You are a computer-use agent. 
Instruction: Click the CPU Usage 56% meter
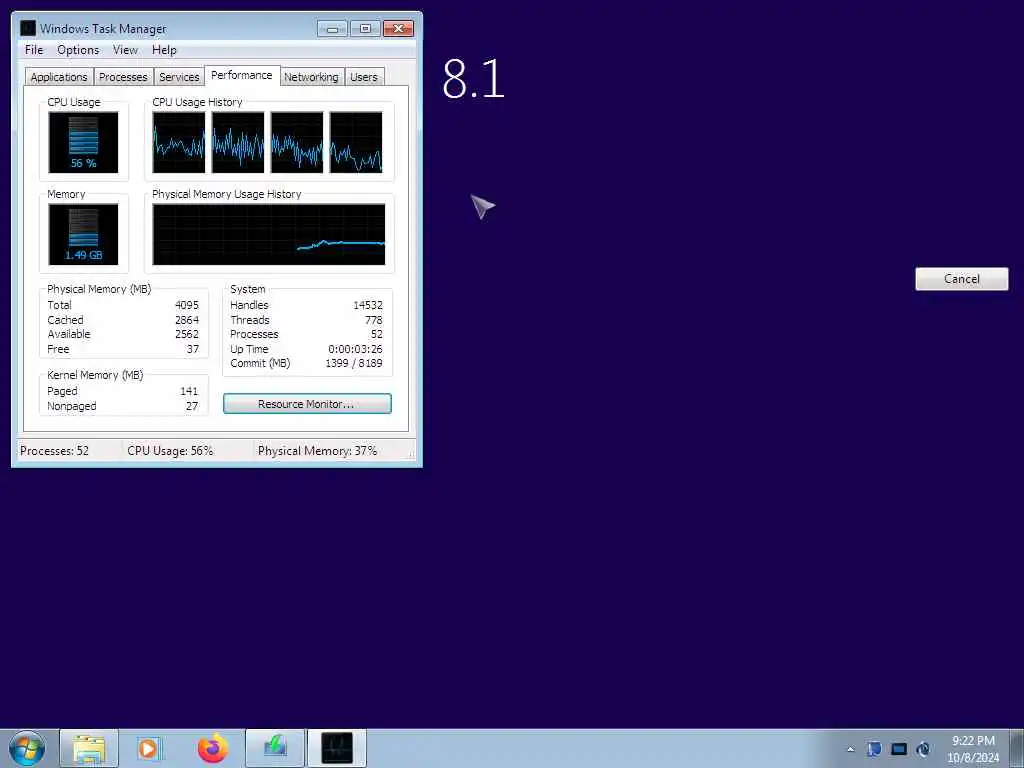point(84,142)
